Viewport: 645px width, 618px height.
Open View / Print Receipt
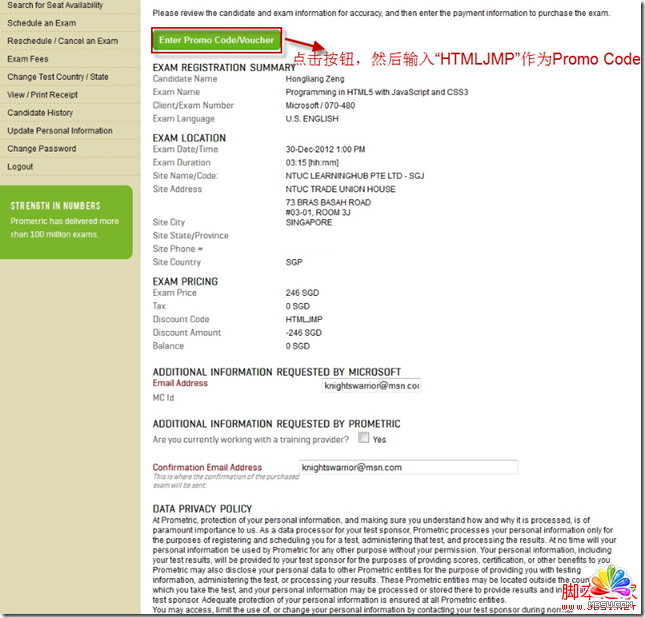coord(44,95)
